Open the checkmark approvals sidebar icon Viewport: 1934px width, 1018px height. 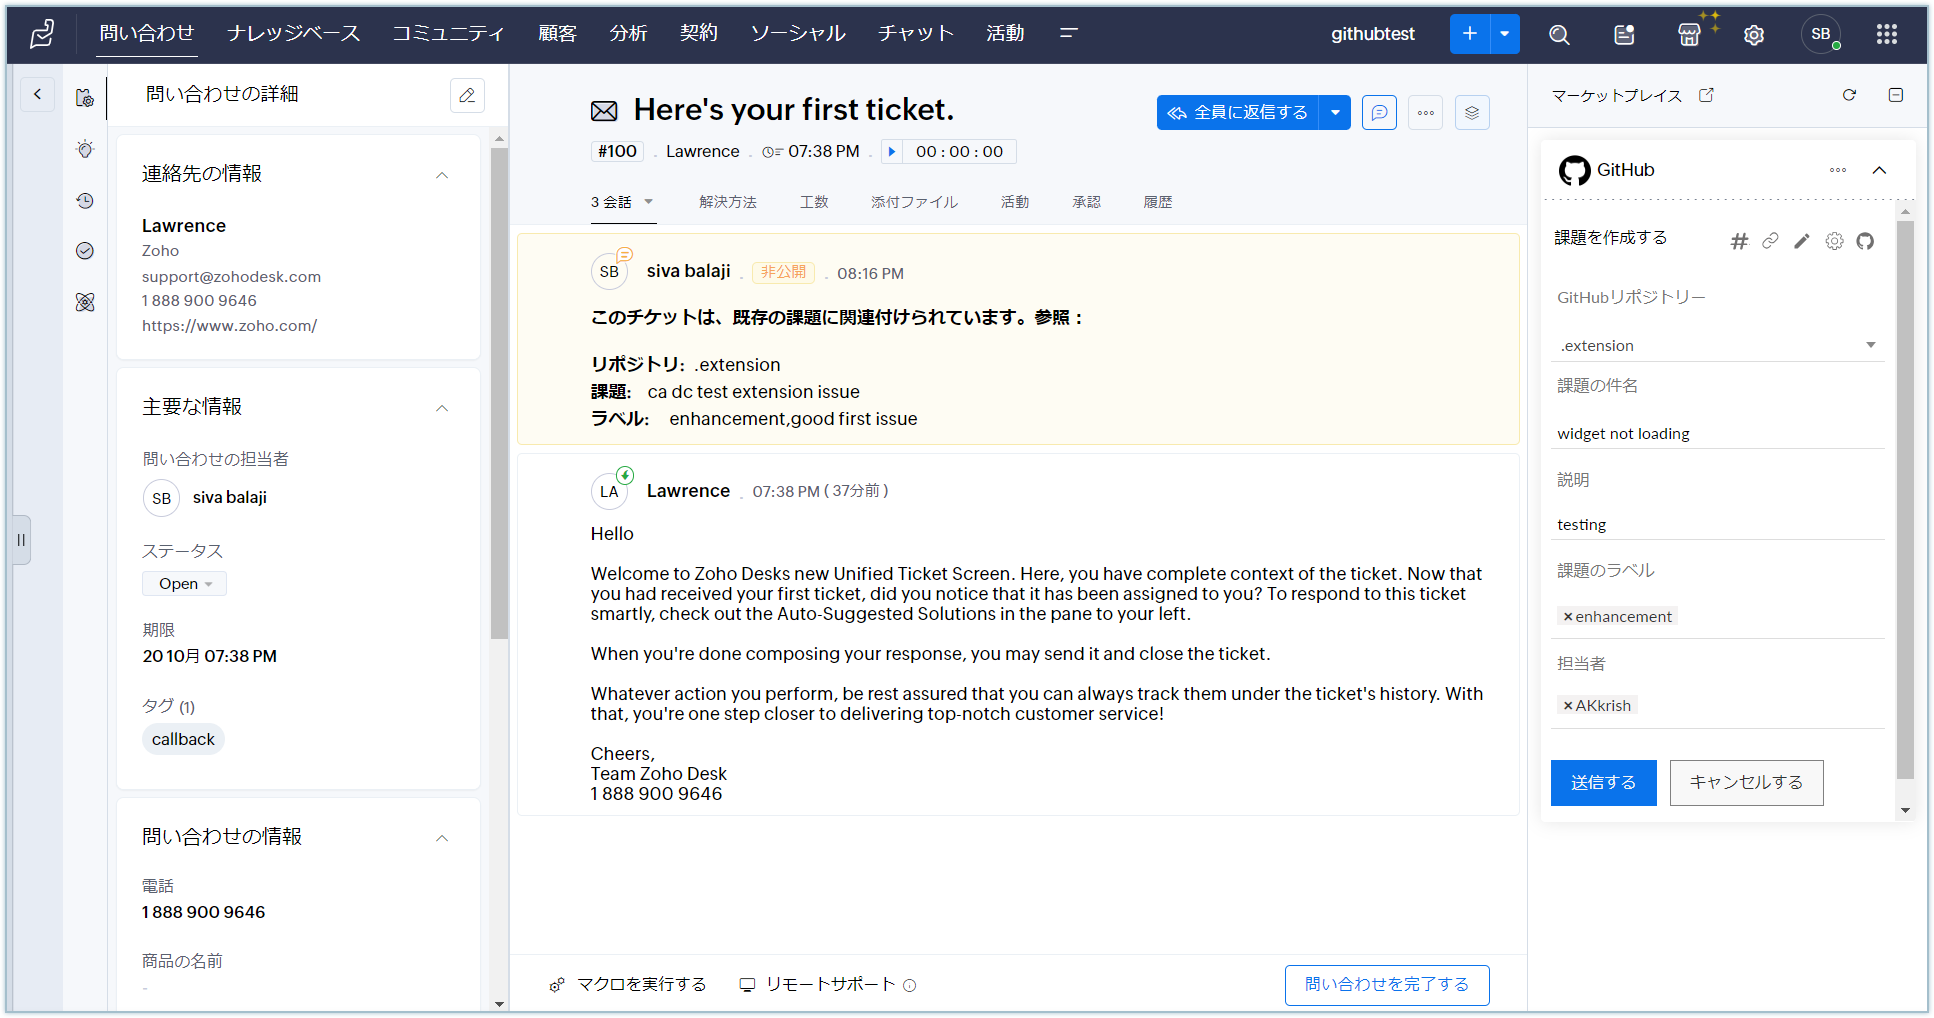(85, 251)
